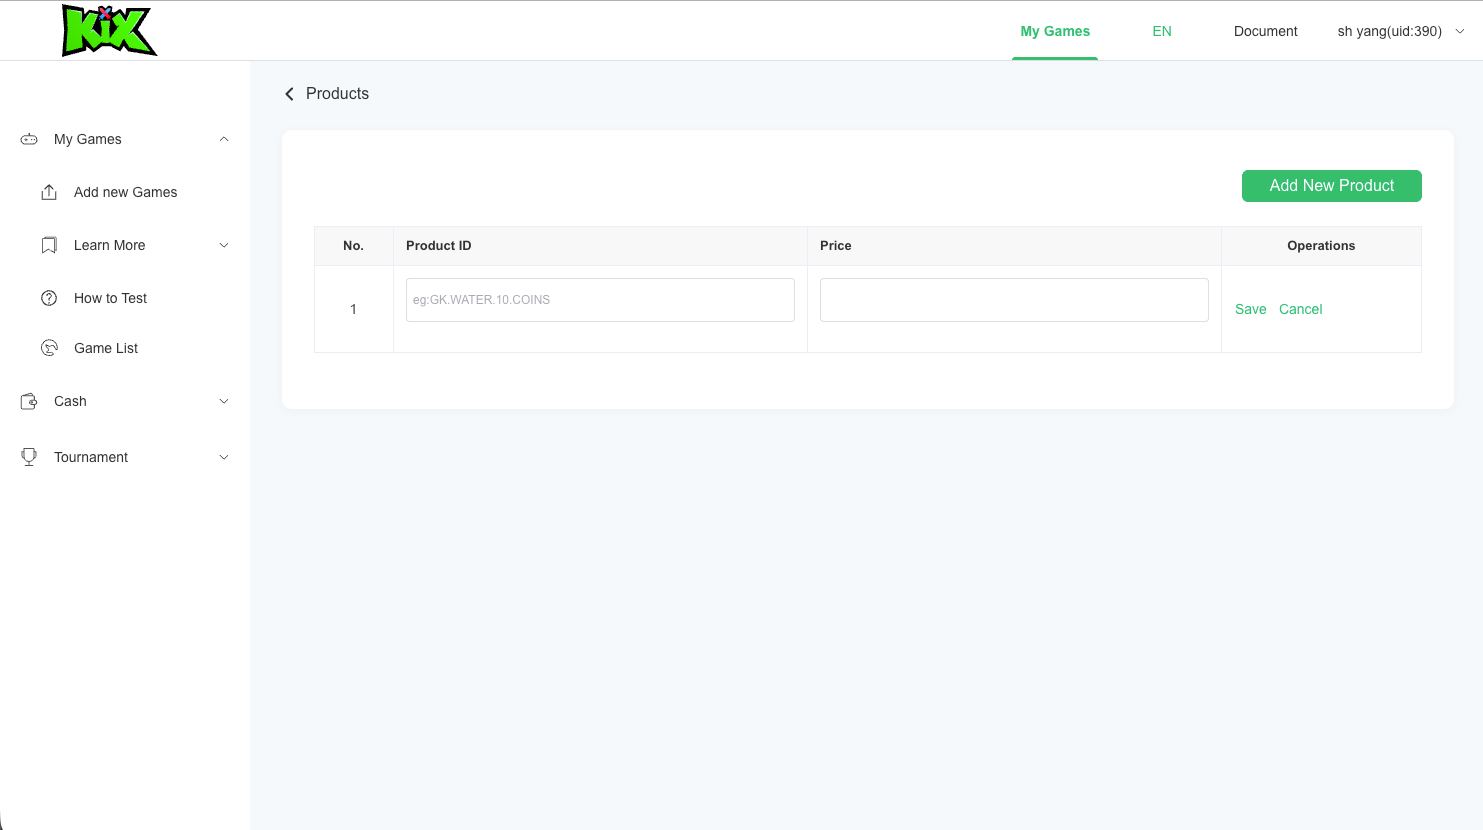Open the Document menu item
This screenshot has height=830, width=1483.
point(1265,31)
